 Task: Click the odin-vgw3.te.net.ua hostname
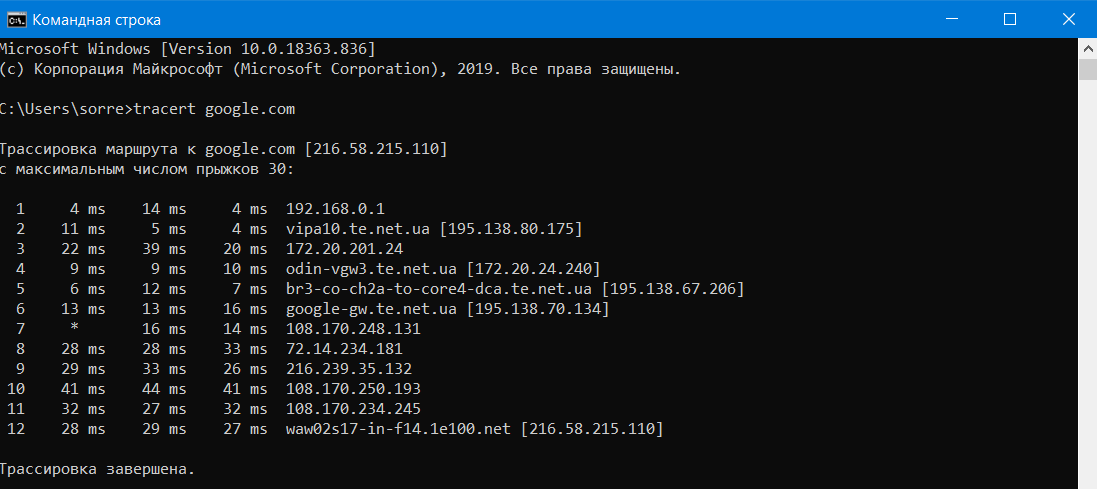point(371,269)
